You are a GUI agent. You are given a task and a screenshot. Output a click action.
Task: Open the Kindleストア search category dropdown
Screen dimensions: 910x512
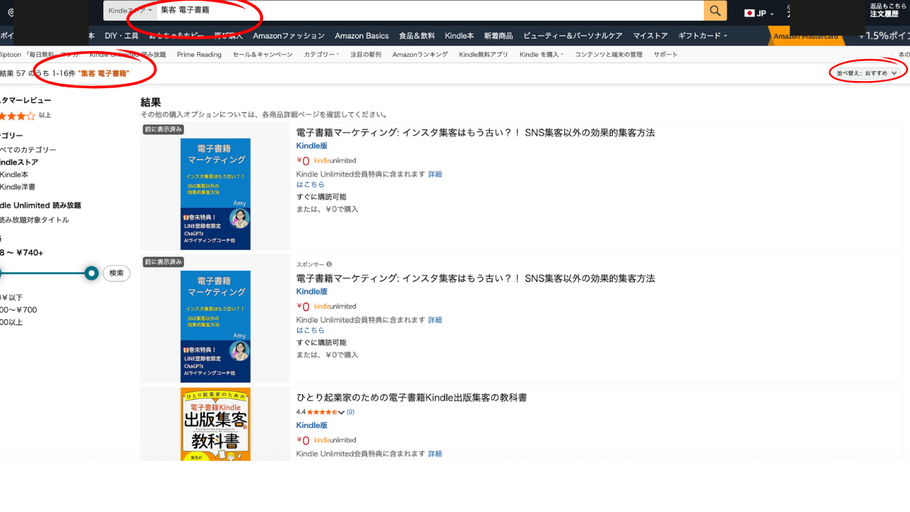click(x=130, y=10)
